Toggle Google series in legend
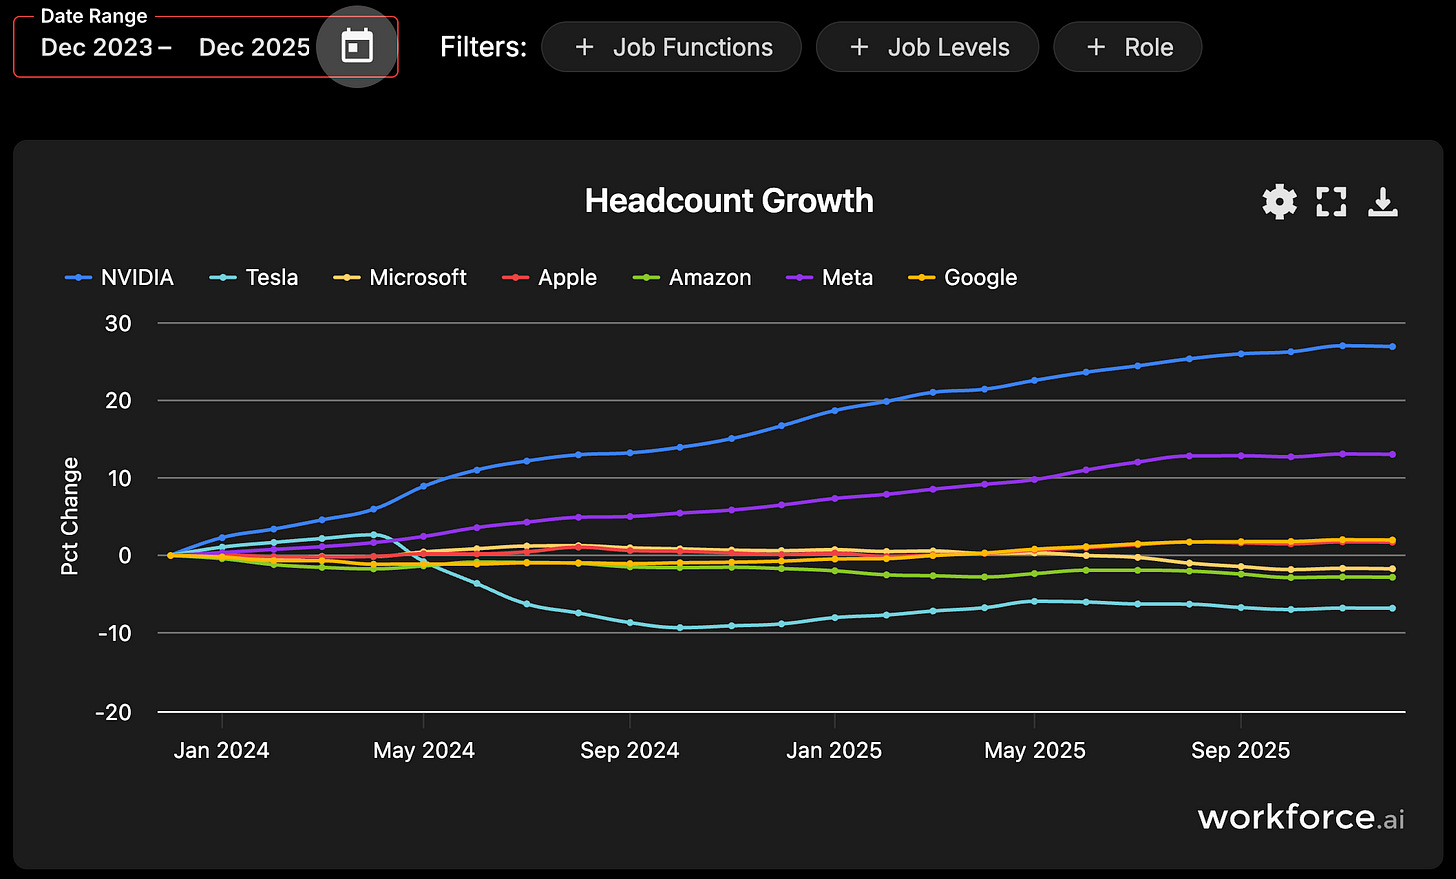 click(x=963, y=278)
